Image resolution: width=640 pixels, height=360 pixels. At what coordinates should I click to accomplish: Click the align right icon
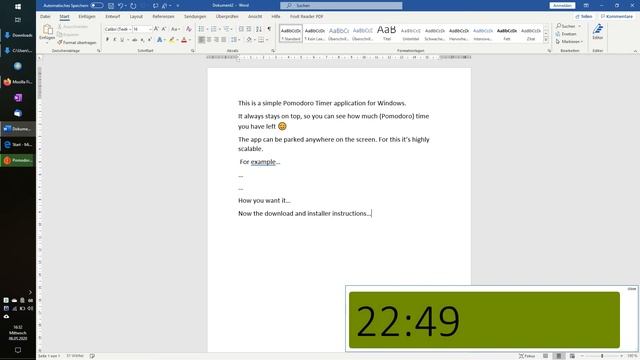point(216,40)
